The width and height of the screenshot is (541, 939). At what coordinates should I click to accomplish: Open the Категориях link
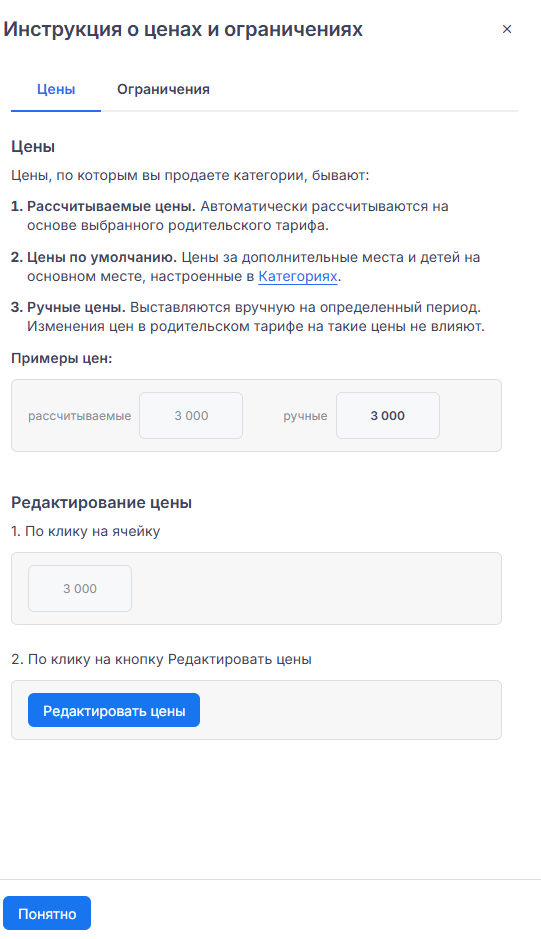click(x=298, y=276)
